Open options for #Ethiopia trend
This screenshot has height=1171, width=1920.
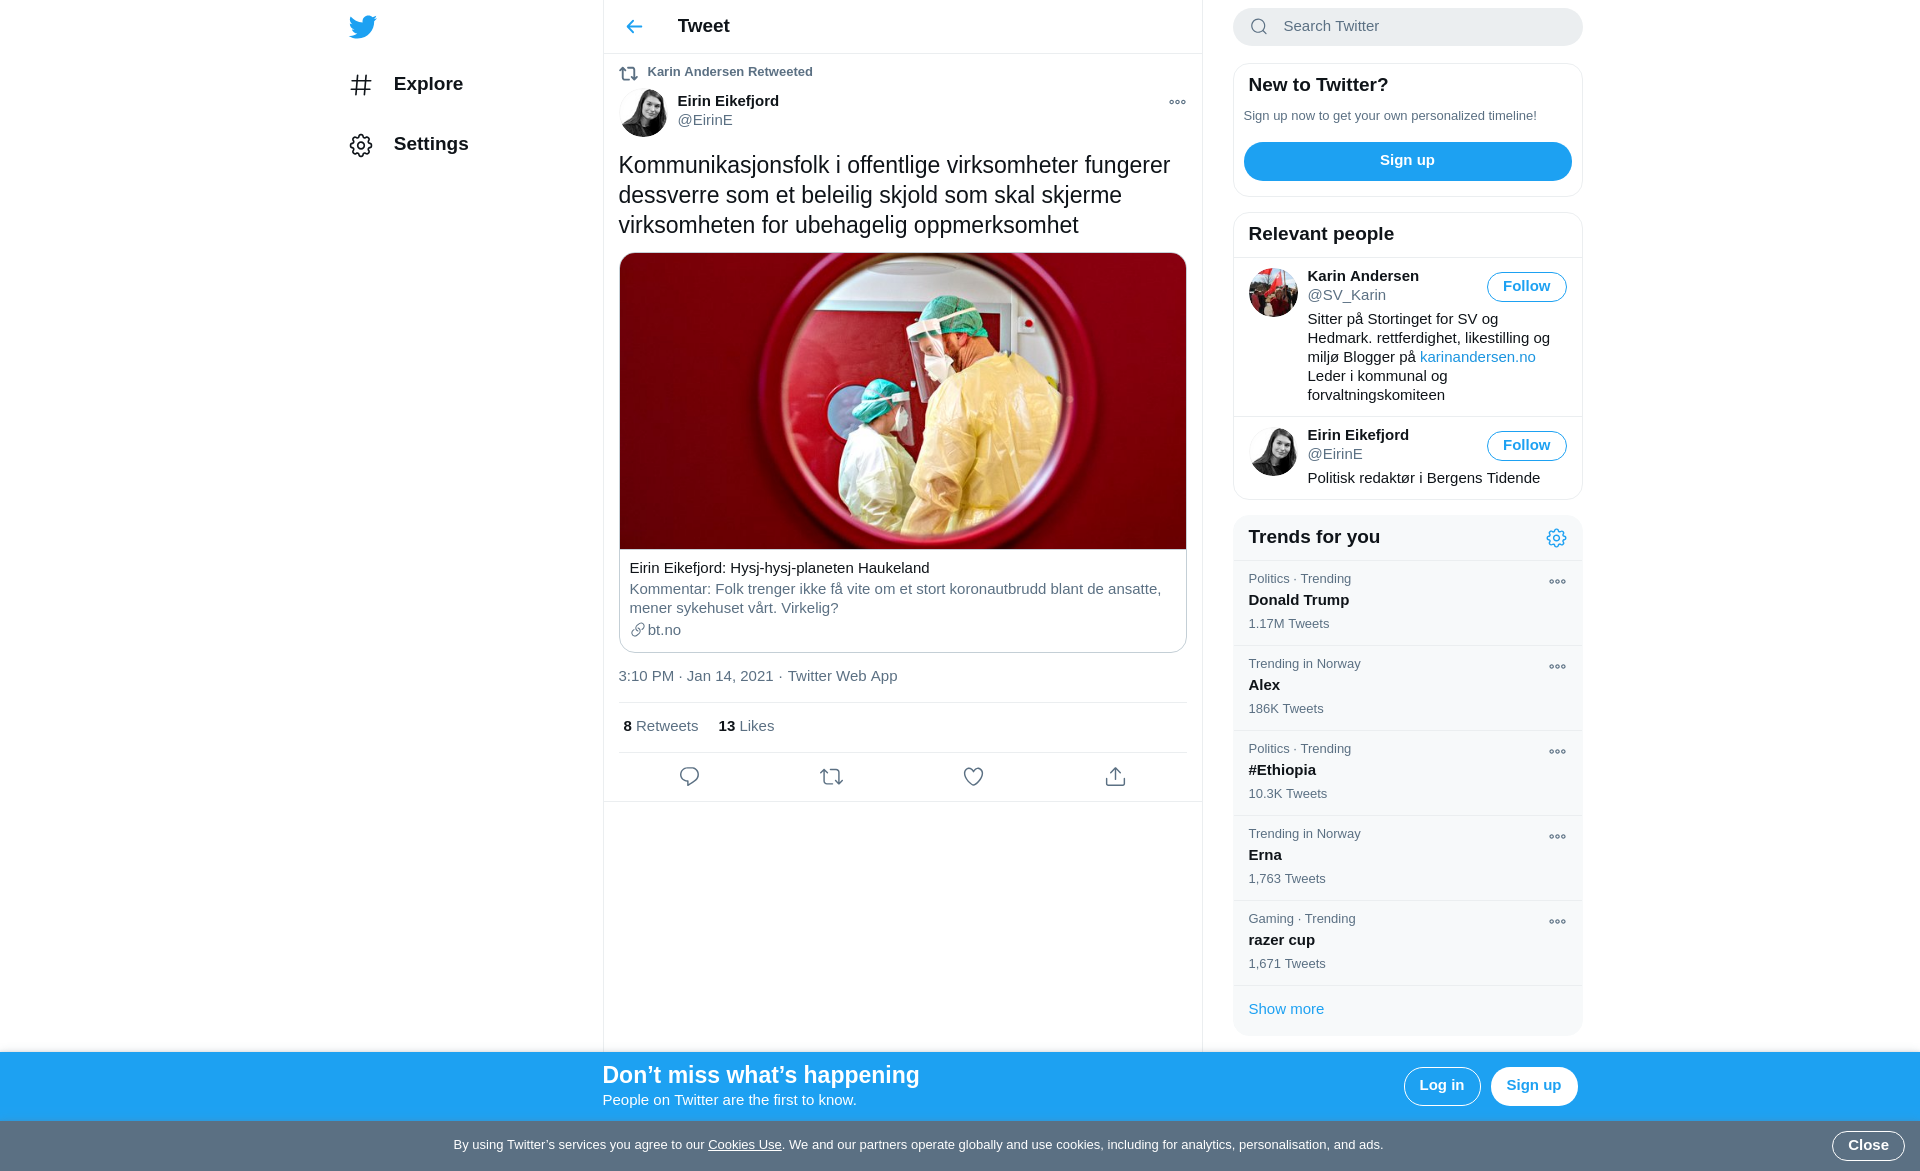(x=1557, y=752)
